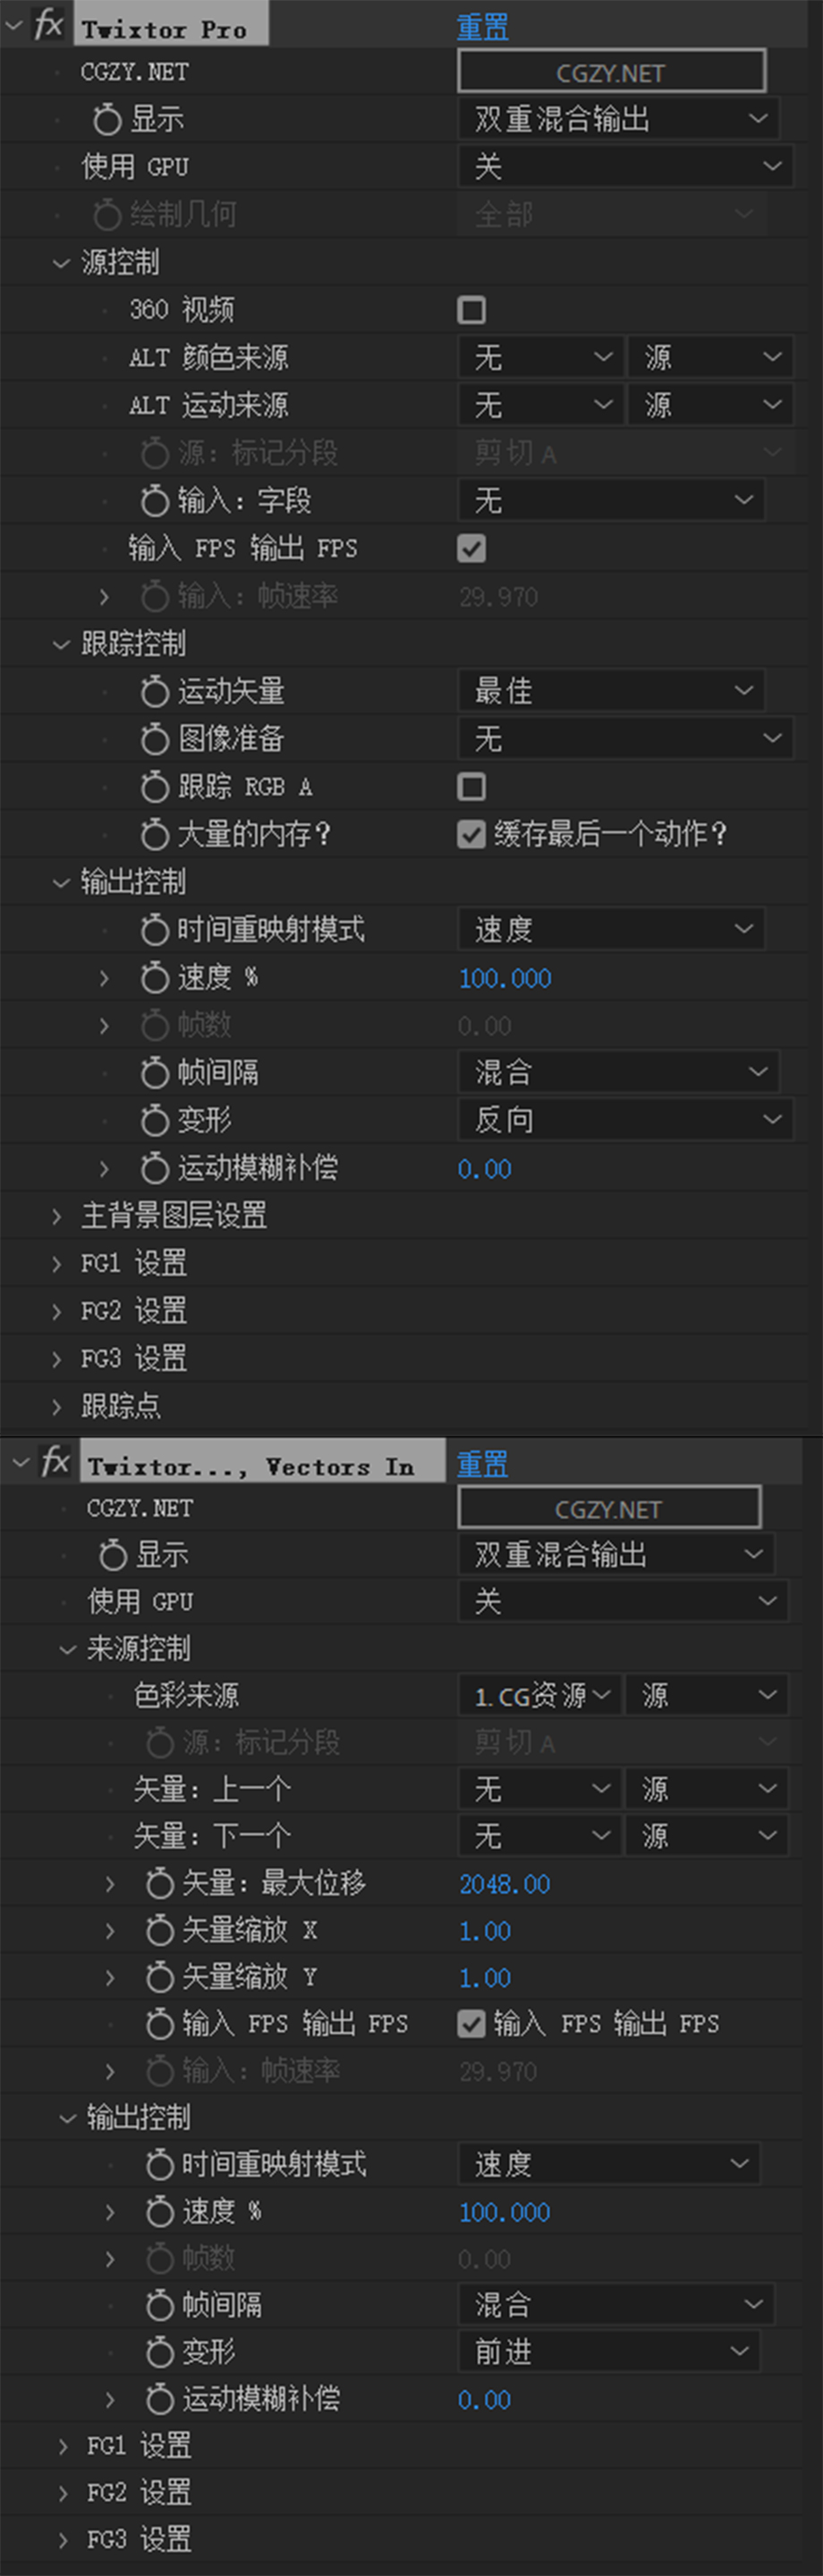This screenshot has width=823, height=2576.
Task: Expand the 跟踪点 section
Action: pos(57,1406)
